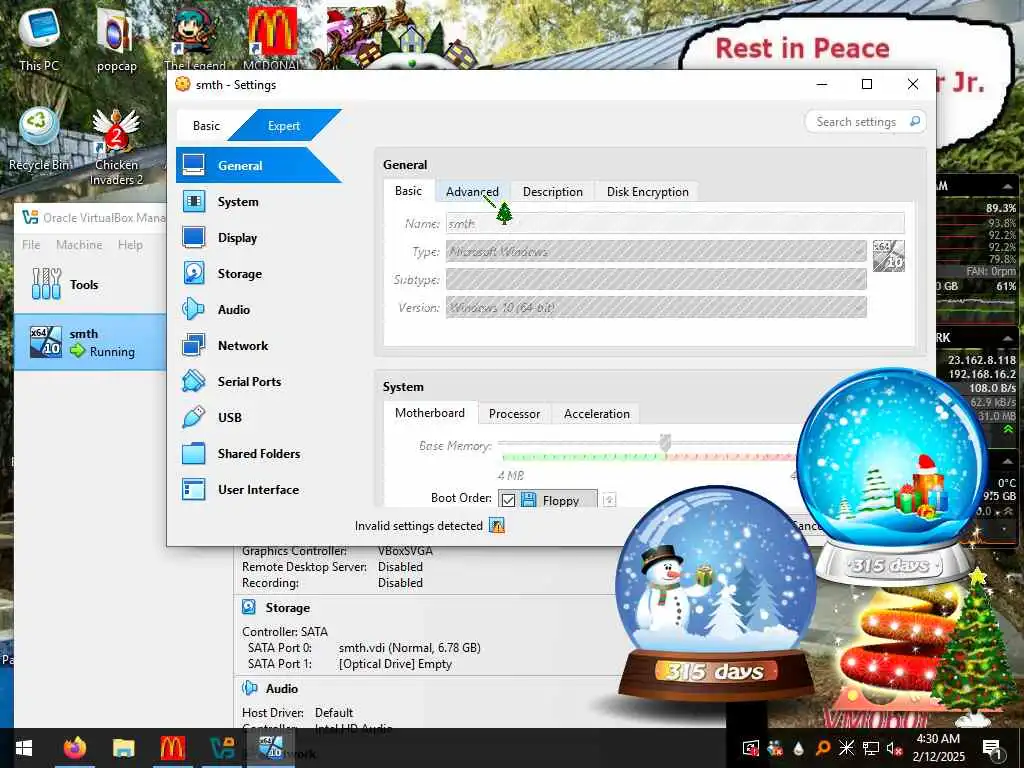The height and width of the screenshot is (768, 1024).
Task: Click the Invalid settings detected warning icon
Action: click(497, 526)
